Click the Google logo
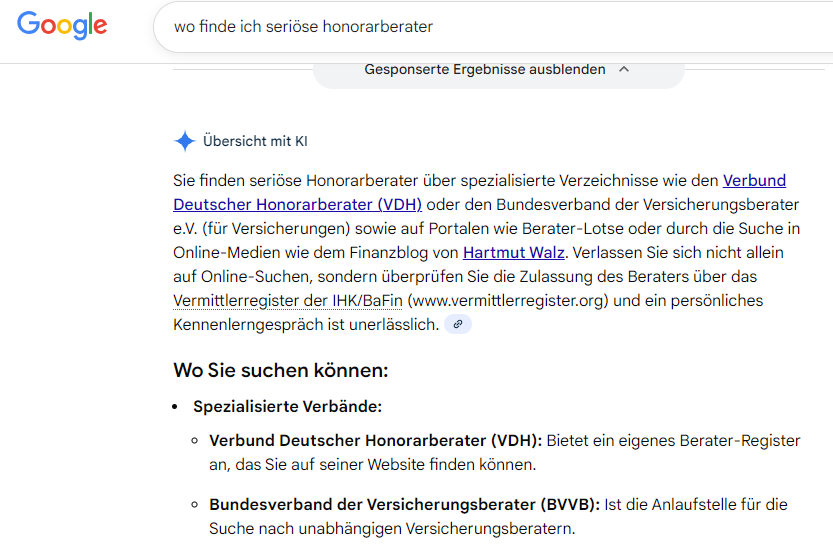Viewport: 833px width, 559px height. 62,26
